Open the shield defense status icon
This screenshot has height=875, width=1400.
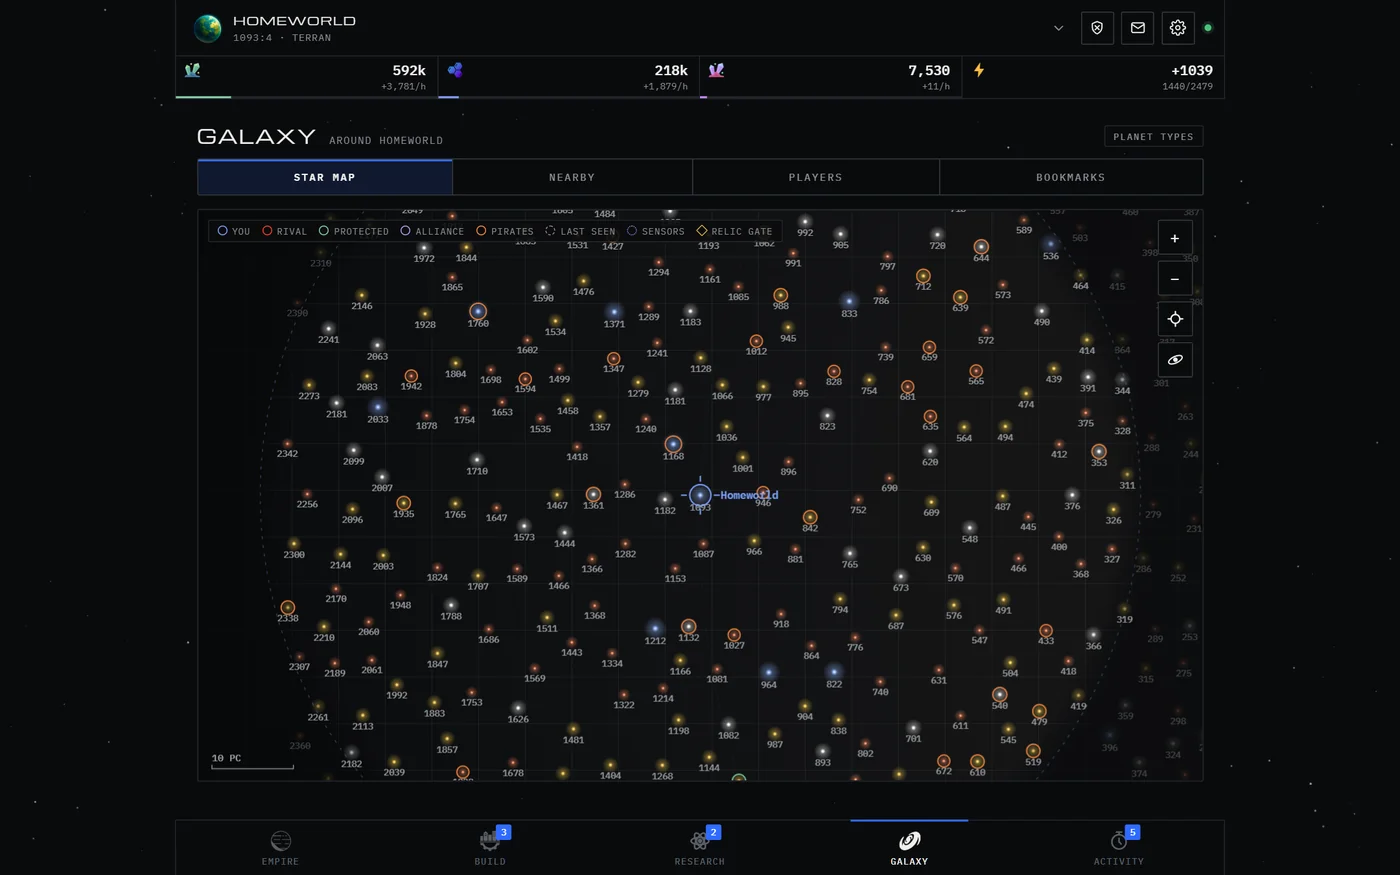pos(1097,28)
